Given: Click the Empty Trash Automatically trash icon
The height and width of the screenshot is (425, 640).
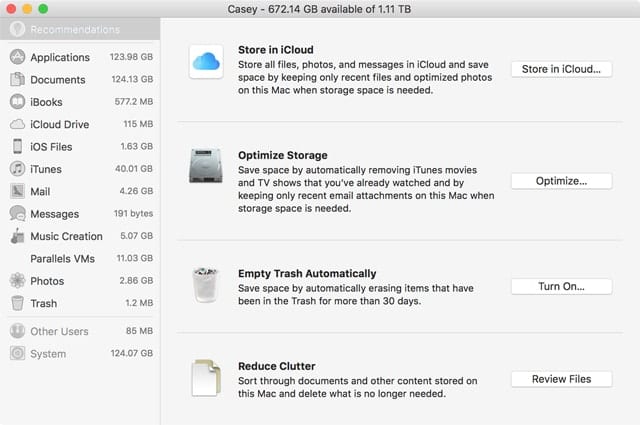Looking at the screenshot, I should pos(205,284).
